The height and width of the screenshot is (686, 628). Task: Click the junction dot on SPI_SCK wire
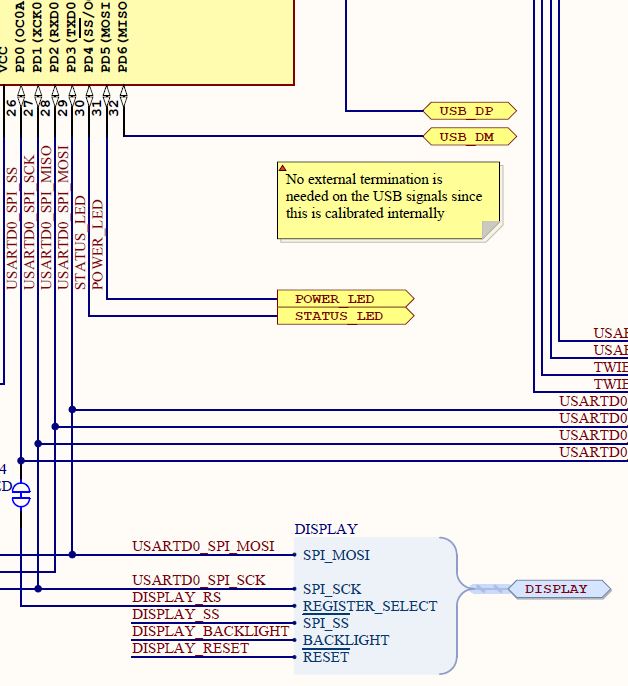pos(38,589)
